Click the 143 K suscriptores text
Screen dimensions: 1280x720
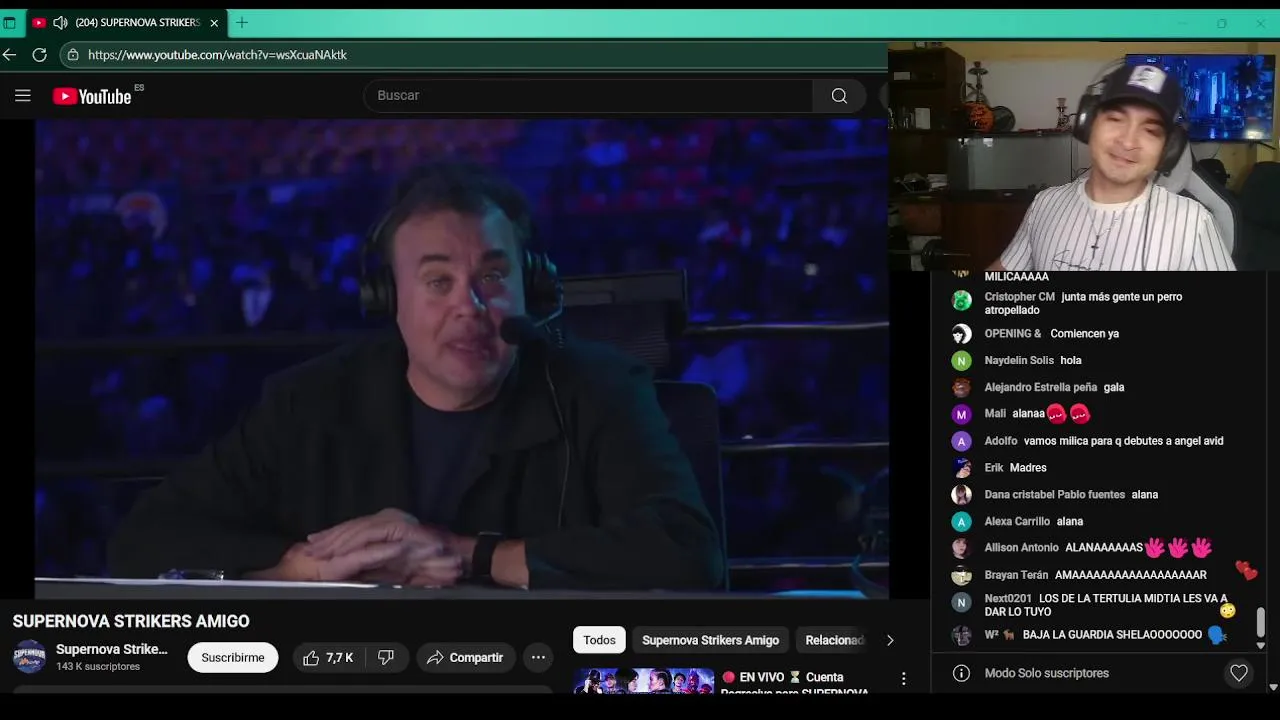(98, 667)
